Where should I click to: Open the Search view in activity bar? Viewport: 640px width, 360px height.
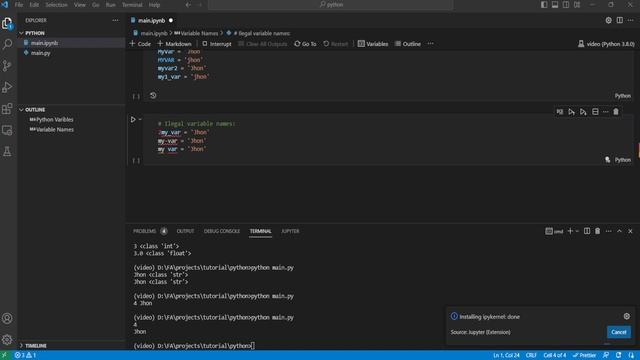tap(7, 44)
